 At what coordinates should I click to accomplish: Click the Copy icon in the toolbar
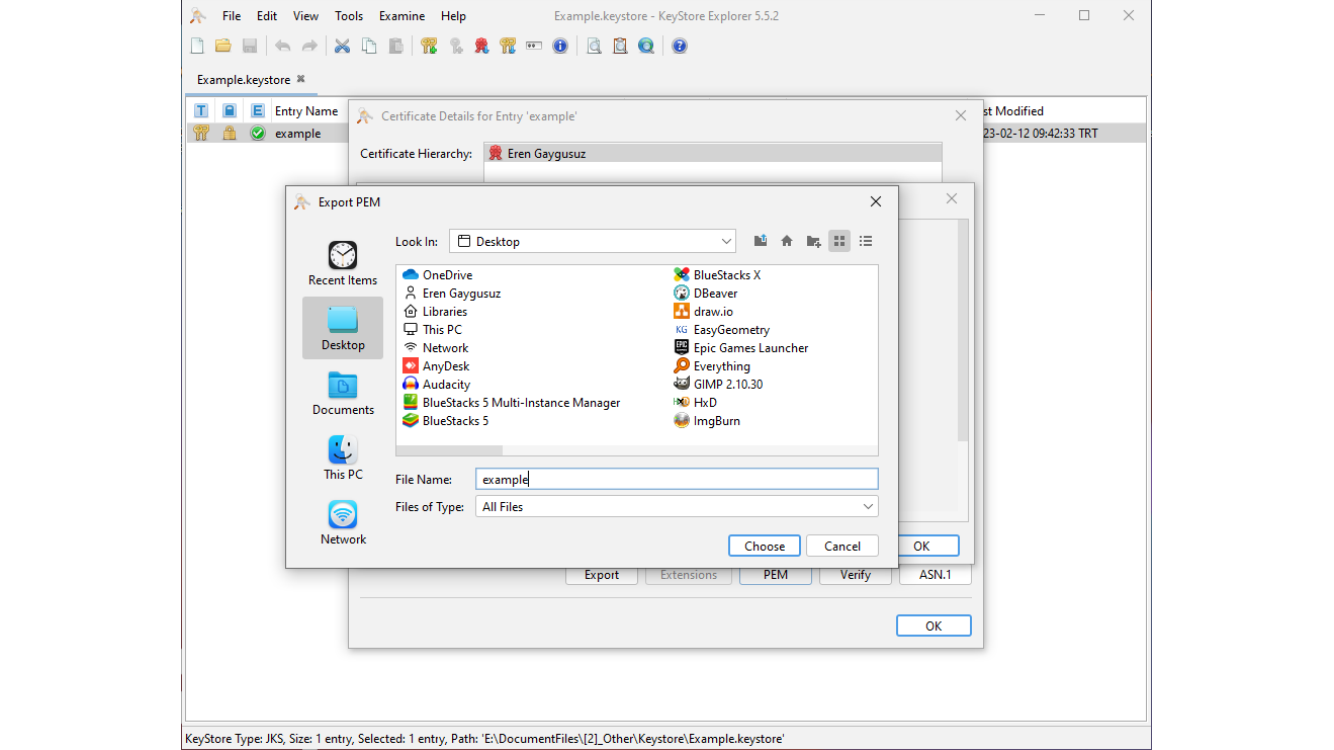(x=369, y=46)
